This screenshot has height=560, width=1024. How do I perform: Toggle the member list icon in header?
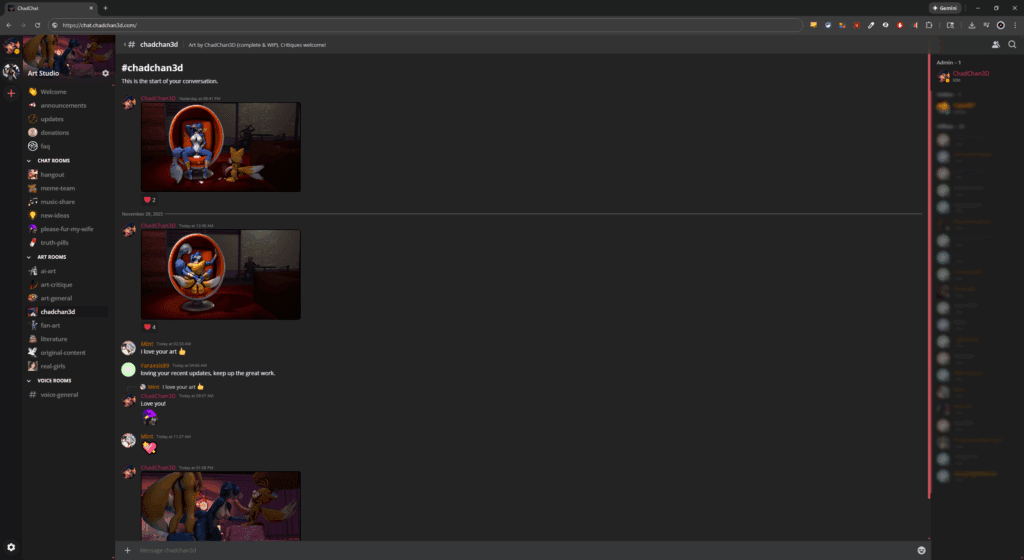tap(995, 45)
